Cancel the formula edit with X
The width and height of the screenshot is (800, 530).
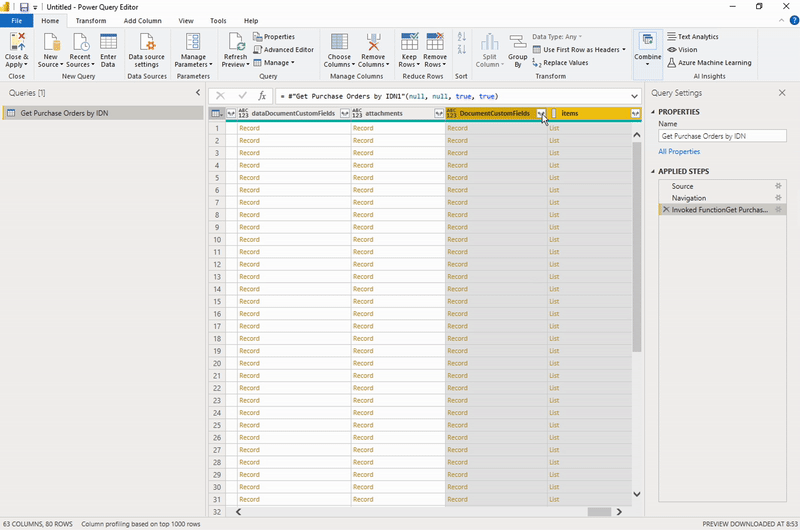coord(220,96)
